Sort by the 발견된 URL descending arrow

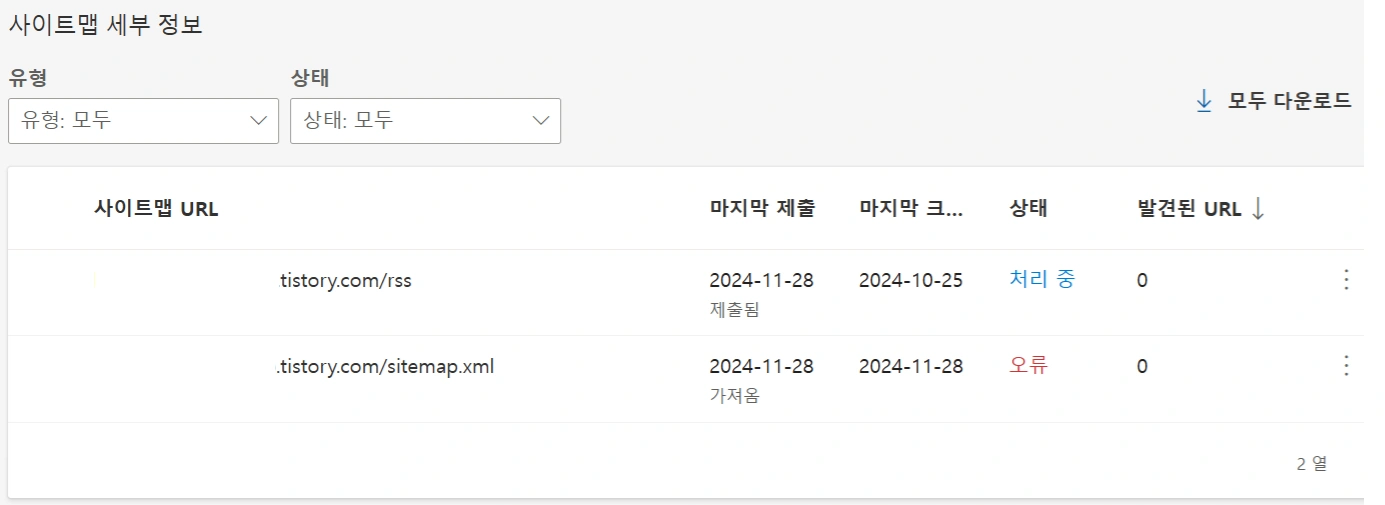1258,208
